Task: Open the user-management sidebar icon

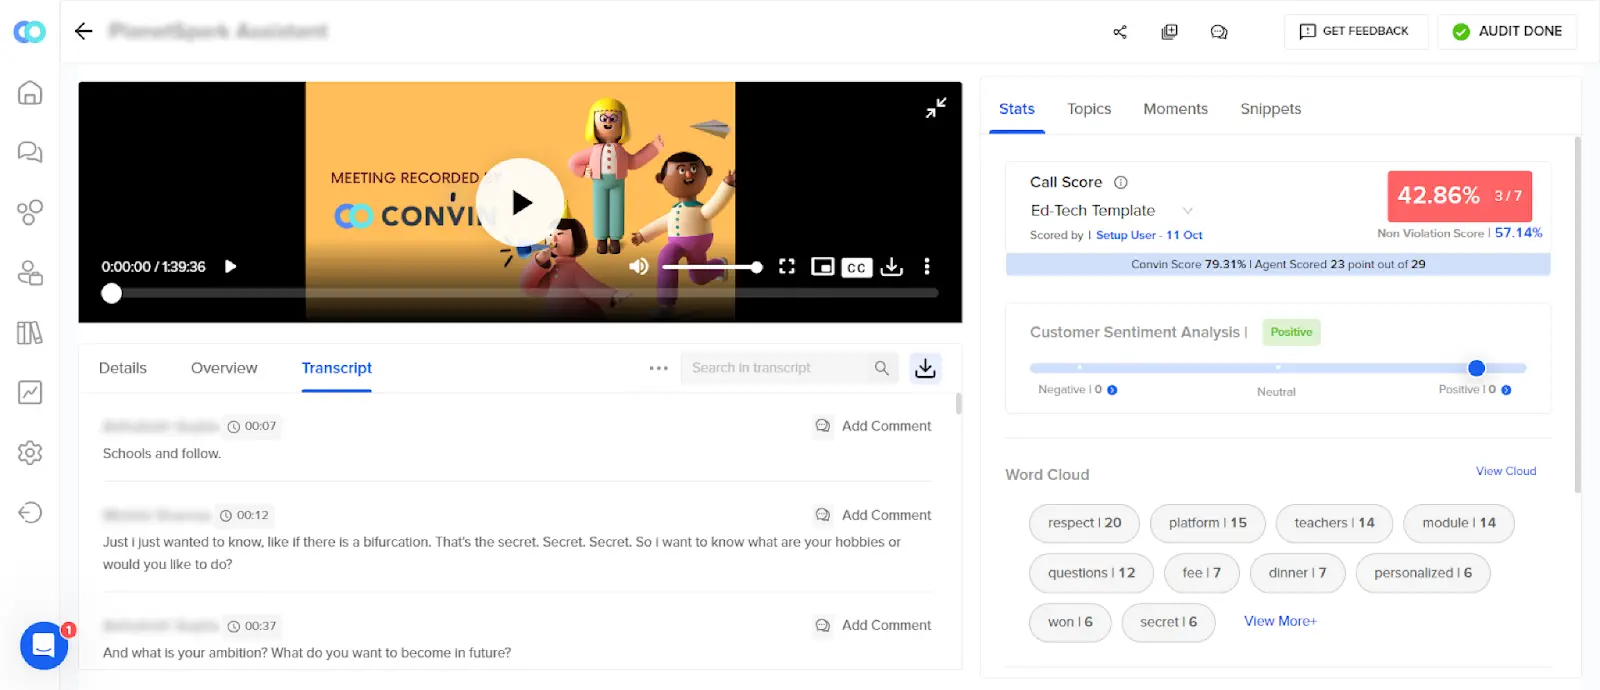Action: click(x=30, y=272)
